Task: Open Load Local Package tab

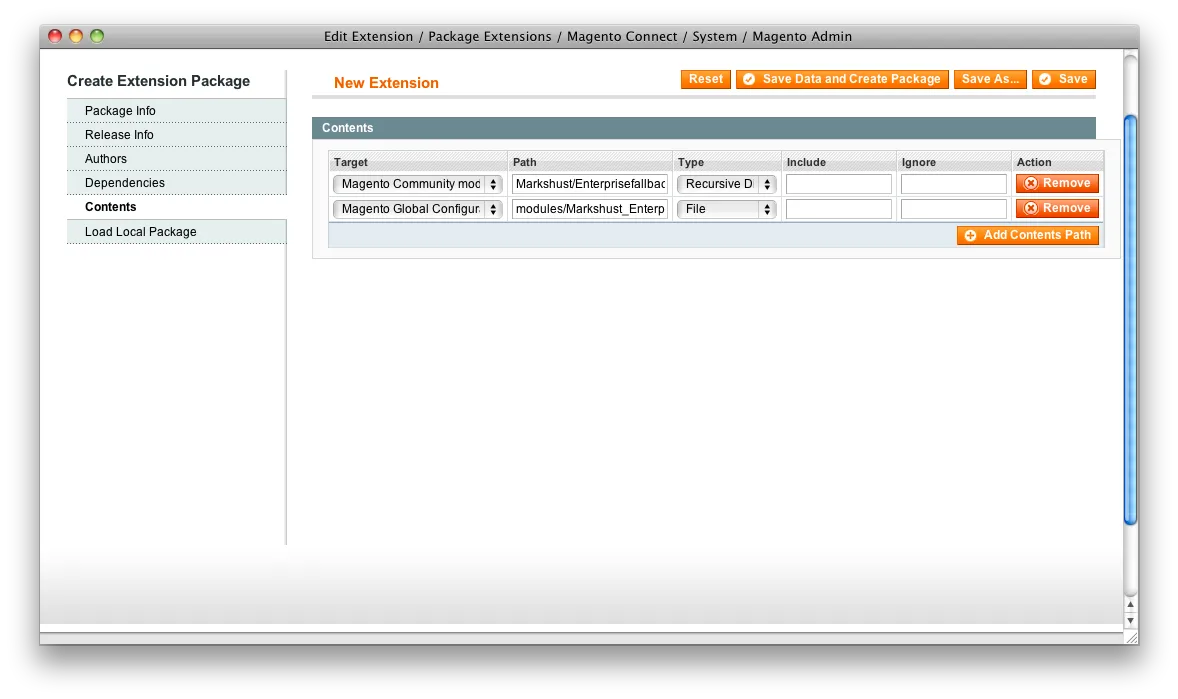Action: pyautogui.click(x=141, y=232)
